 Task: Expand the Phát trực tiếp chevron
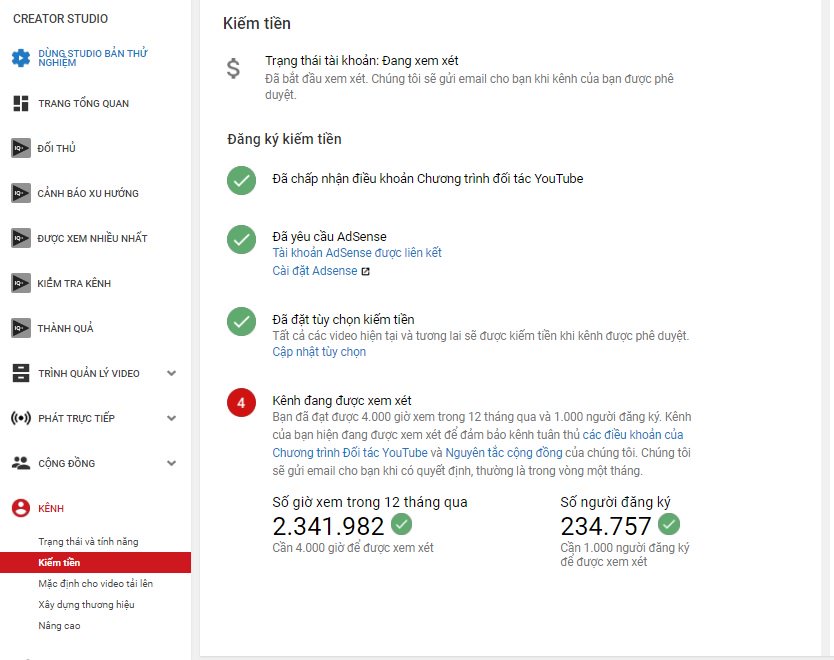pos(171,418)
